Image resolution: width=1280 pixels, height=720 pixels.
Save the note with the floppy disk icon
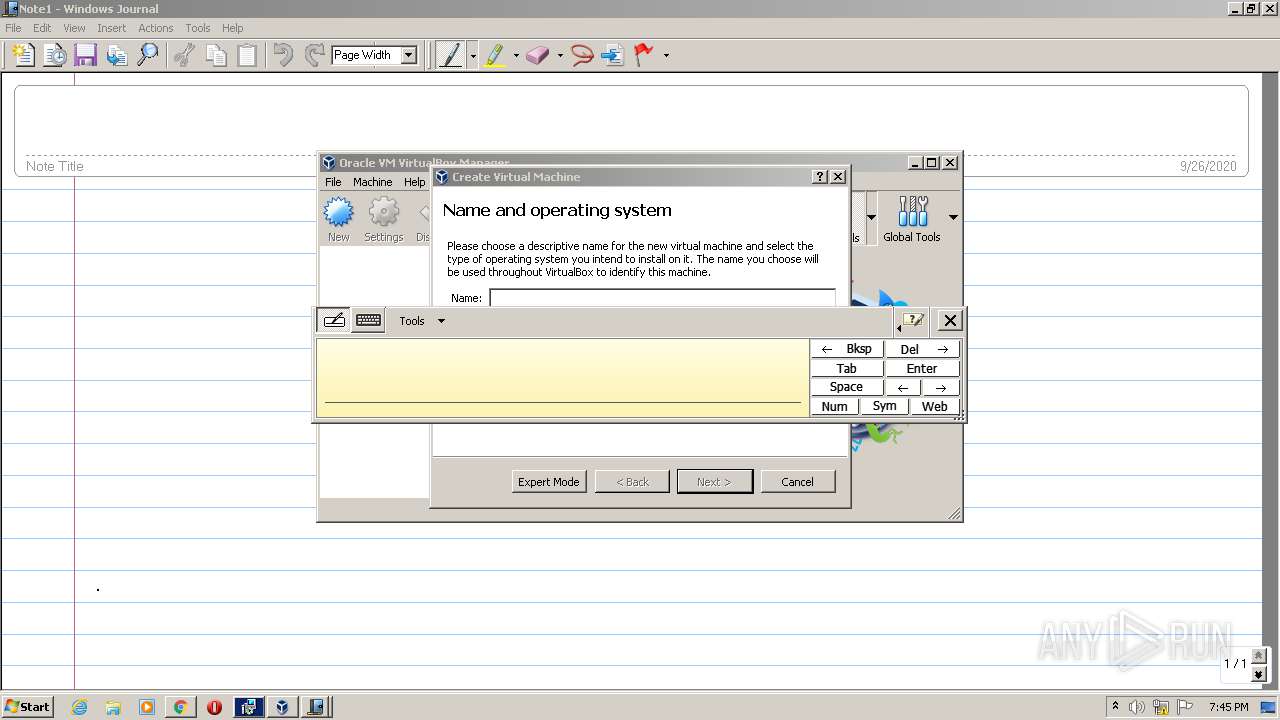point(86,55)
